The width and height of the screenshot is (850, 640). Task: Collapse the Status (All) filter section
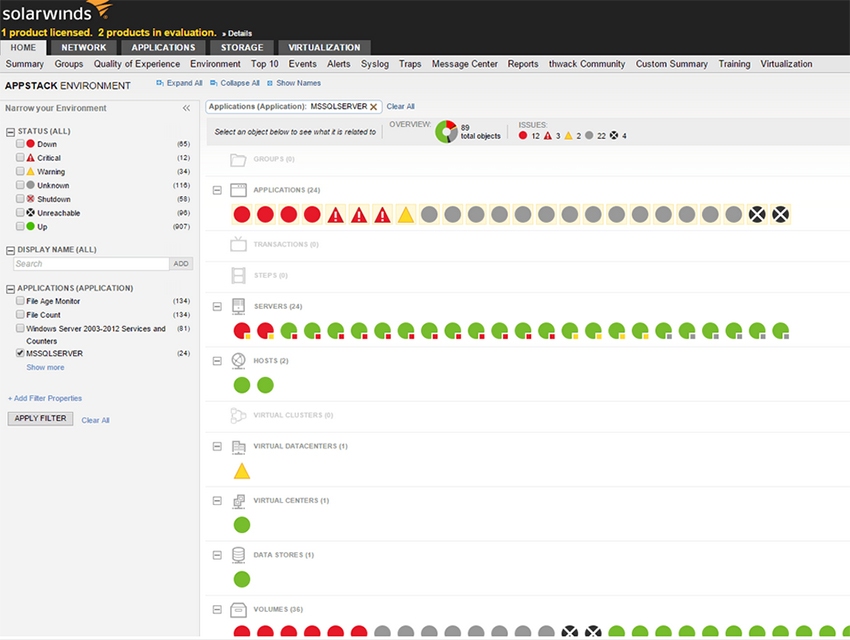pyautogui.click(x=10, y=132)
